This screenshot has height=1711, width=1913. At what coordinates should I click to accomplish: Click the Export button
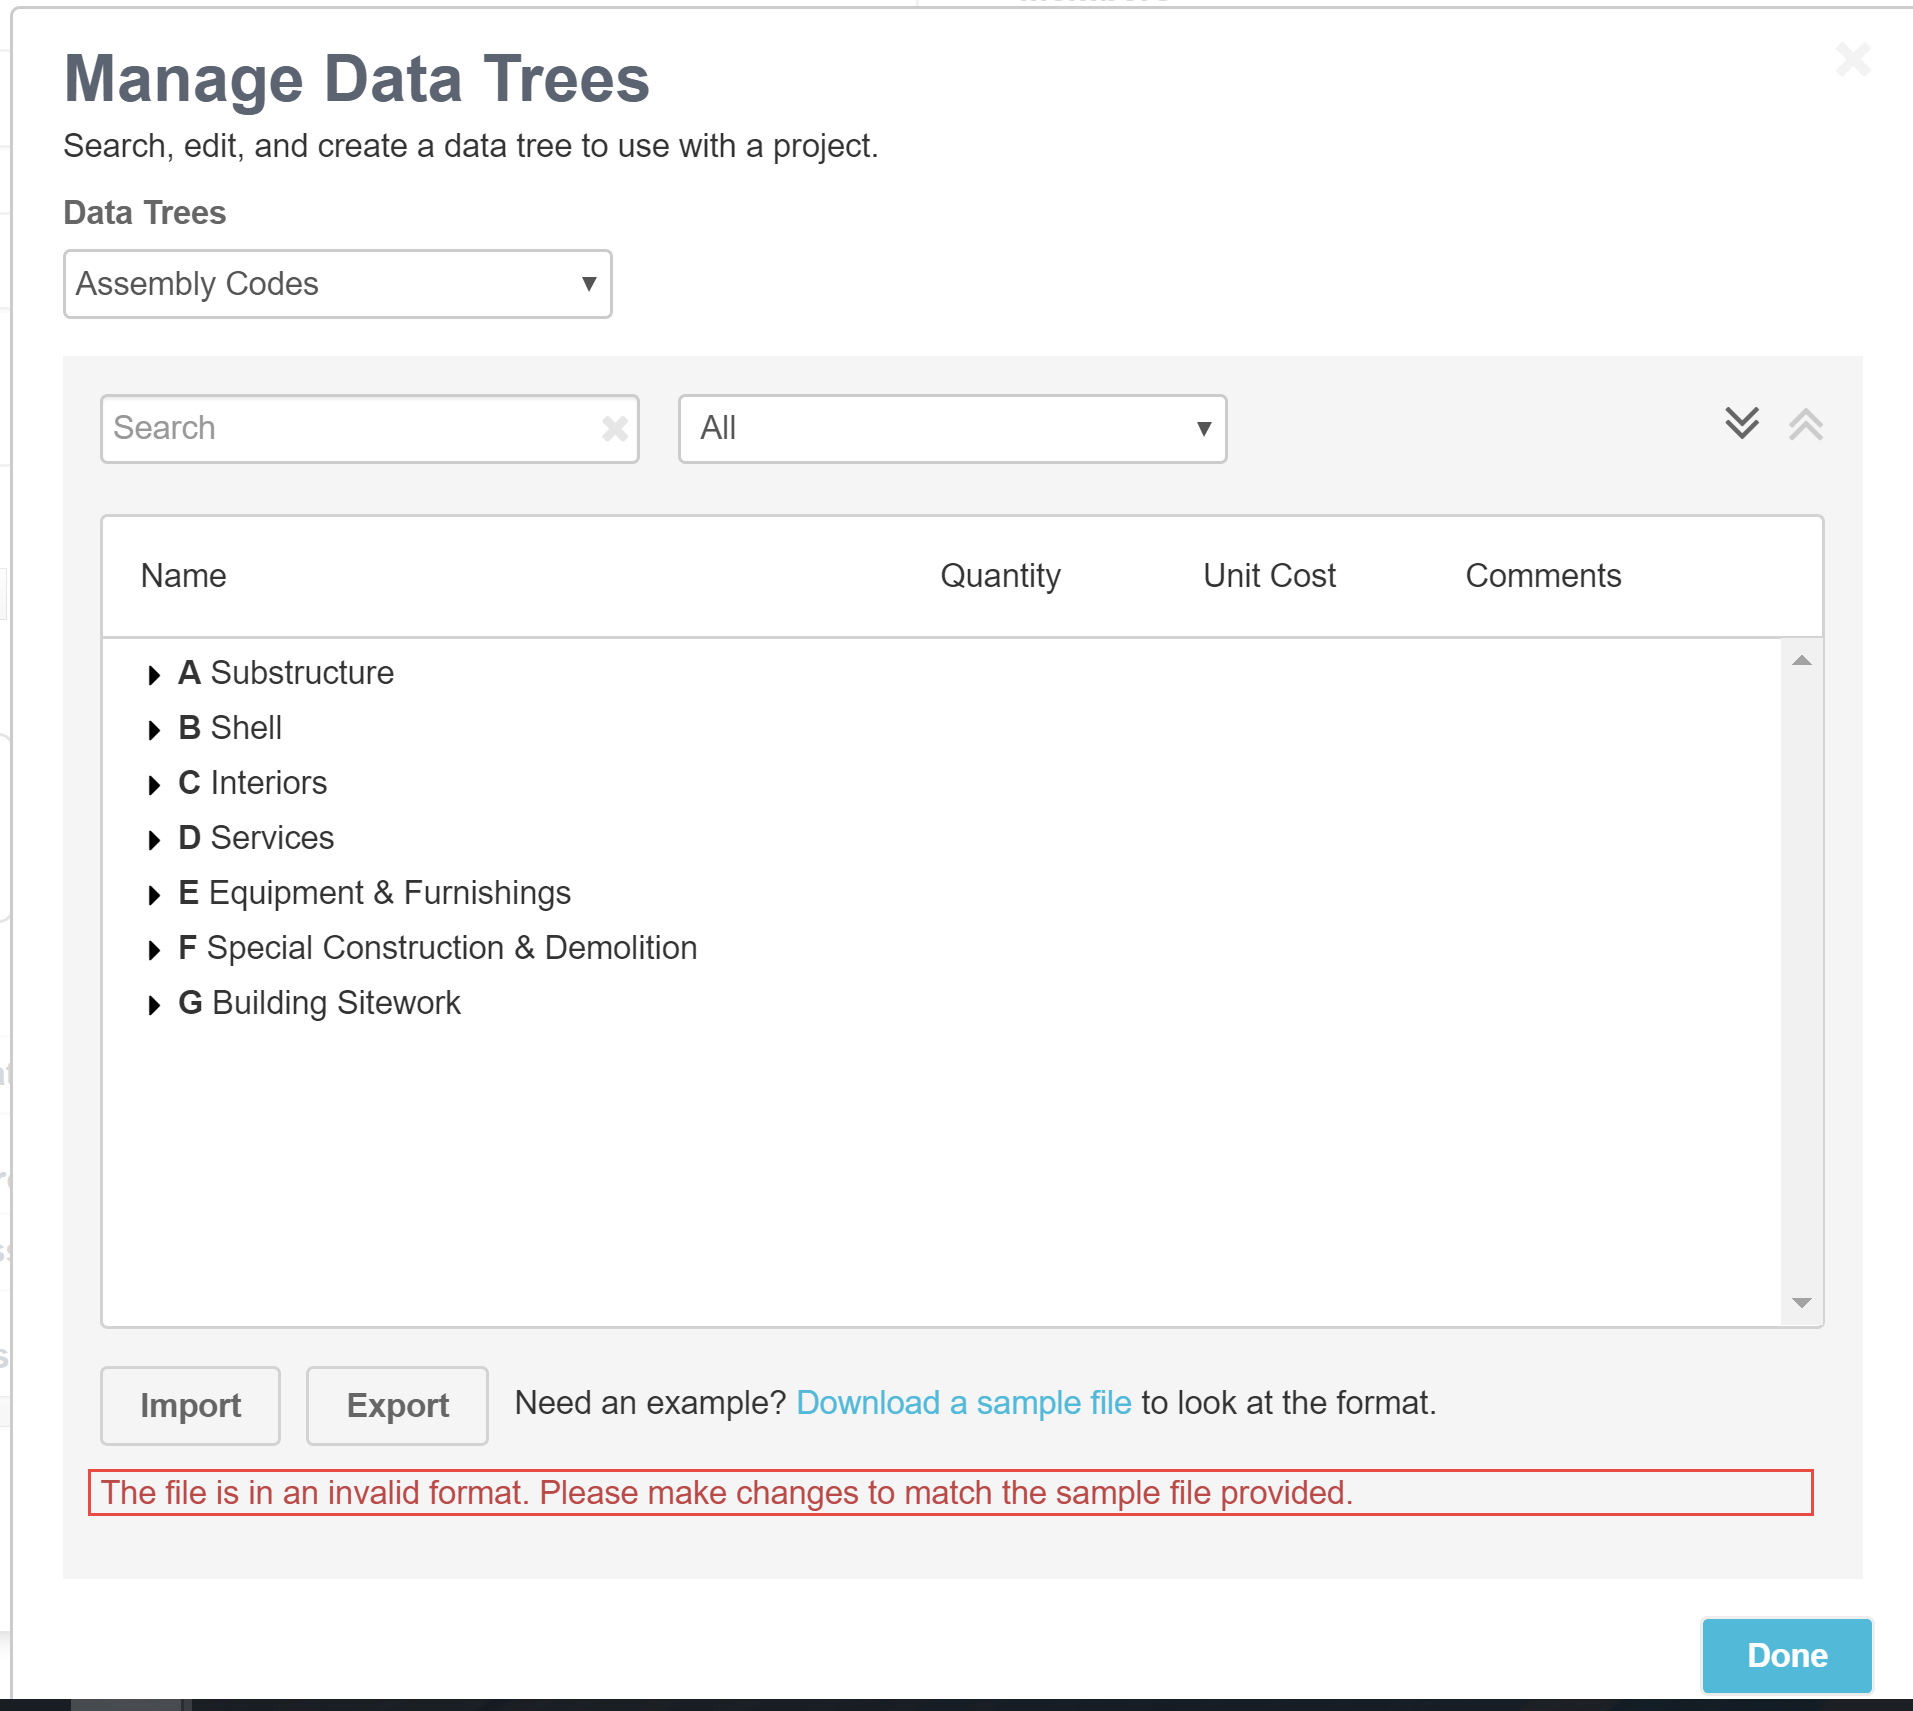(397, 1405)
